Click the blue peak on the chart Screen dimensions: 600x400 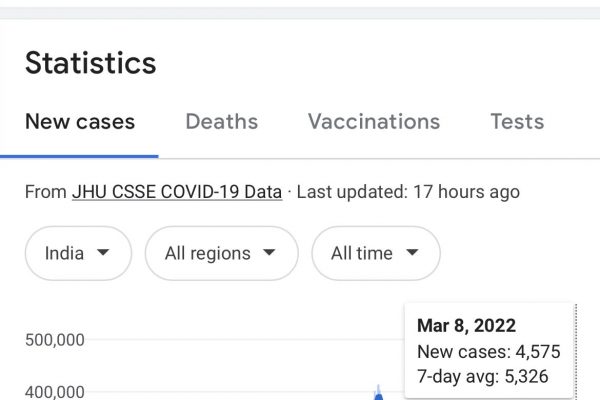tap(378, 393)
